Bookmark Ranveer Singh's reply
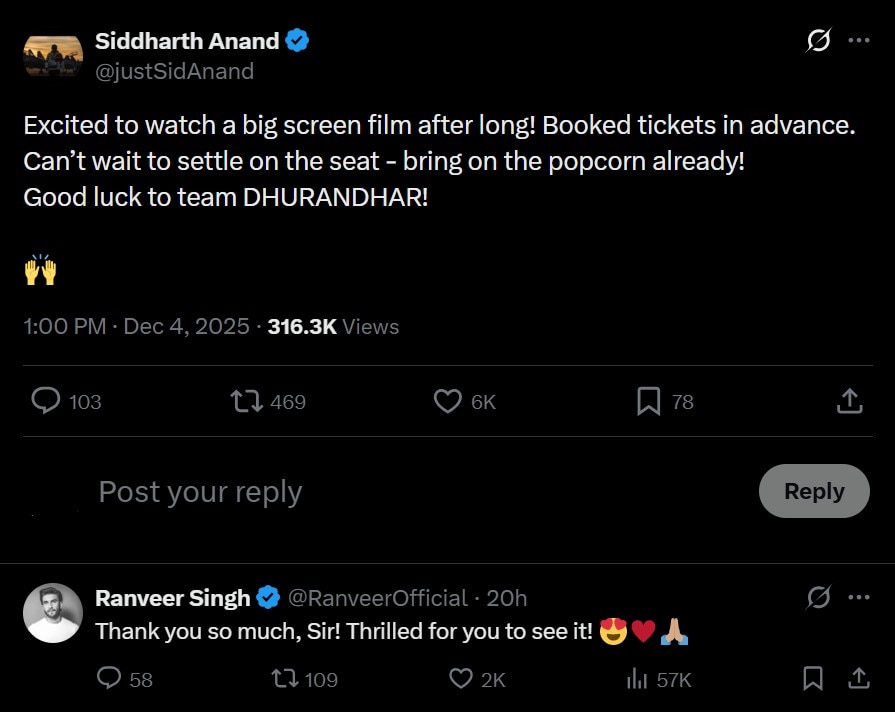 coord(813,679)
